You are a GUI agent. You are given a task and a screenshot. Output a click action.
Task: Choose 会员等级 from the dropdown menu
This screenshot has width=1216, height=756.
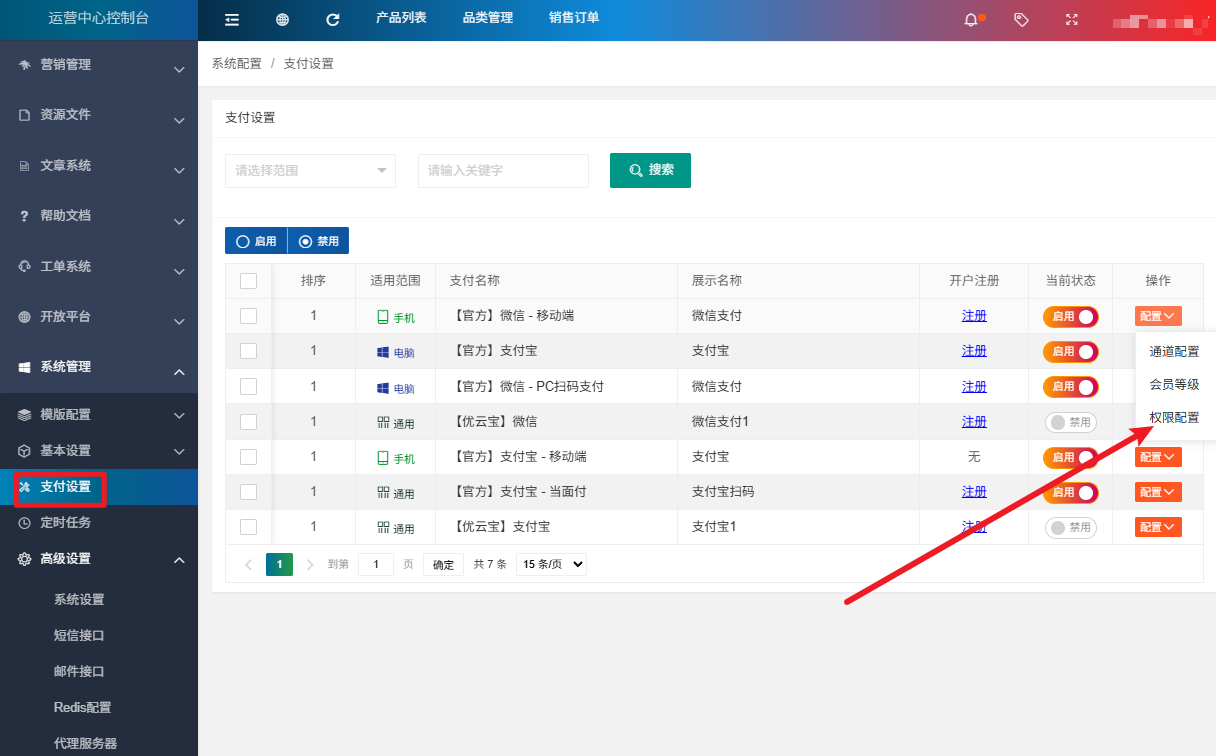(1174, 385)
